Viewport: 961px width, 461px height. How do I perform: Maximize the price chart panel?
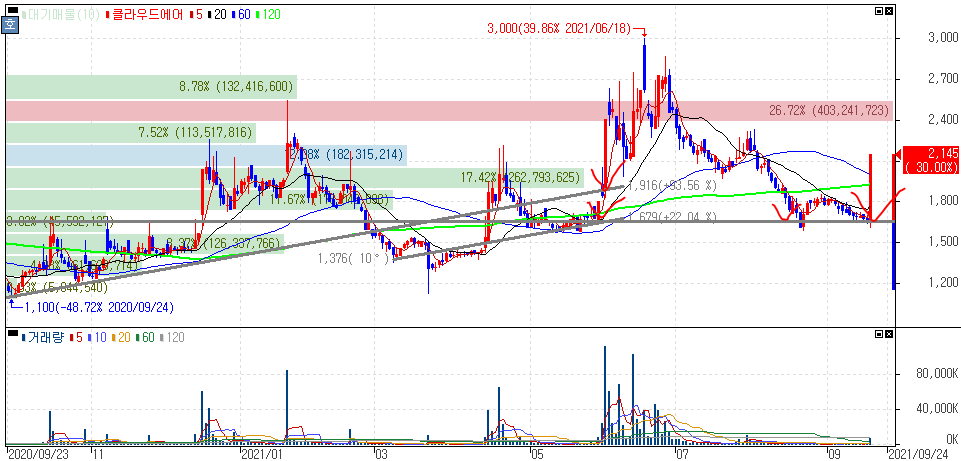879,11
